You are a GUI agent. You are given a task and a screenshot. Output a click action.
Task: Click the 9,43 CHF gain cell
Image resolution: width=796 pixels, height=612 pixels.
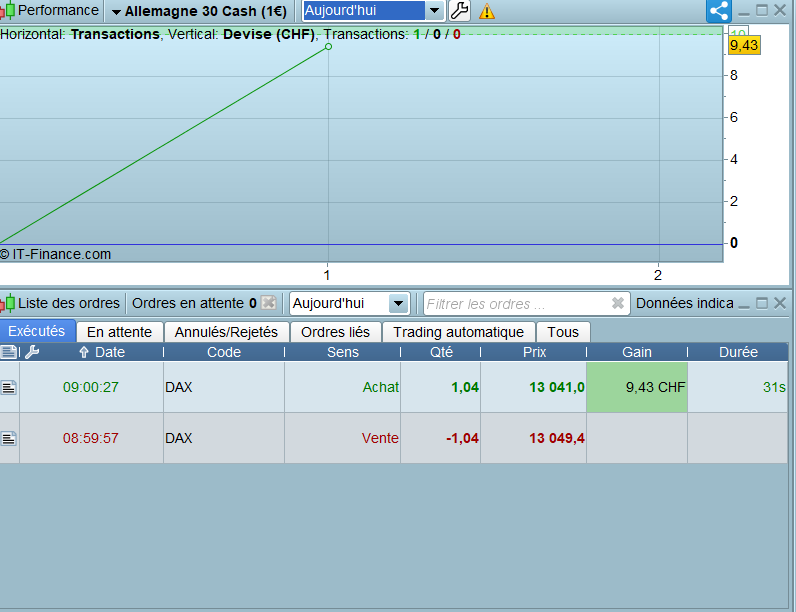click(x=637, y=387)
